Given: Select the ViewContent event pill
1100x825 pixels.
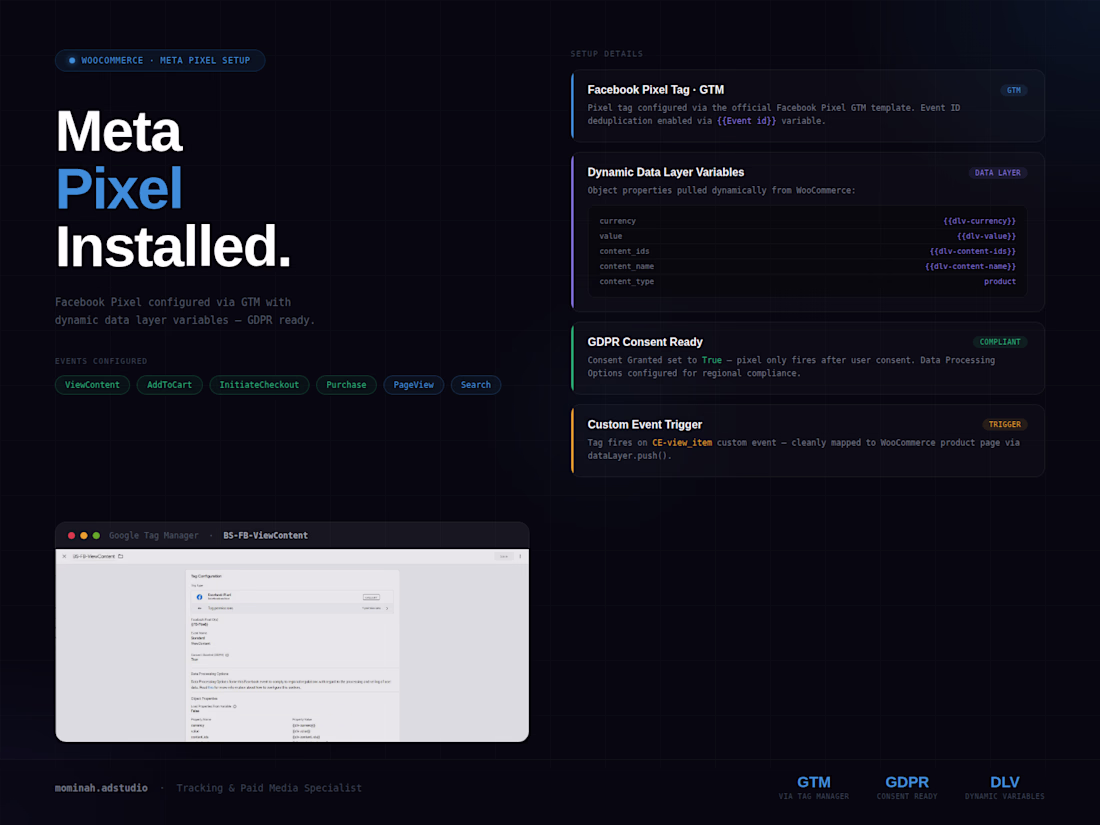Looking at the screenshot, I should [92, 385].
